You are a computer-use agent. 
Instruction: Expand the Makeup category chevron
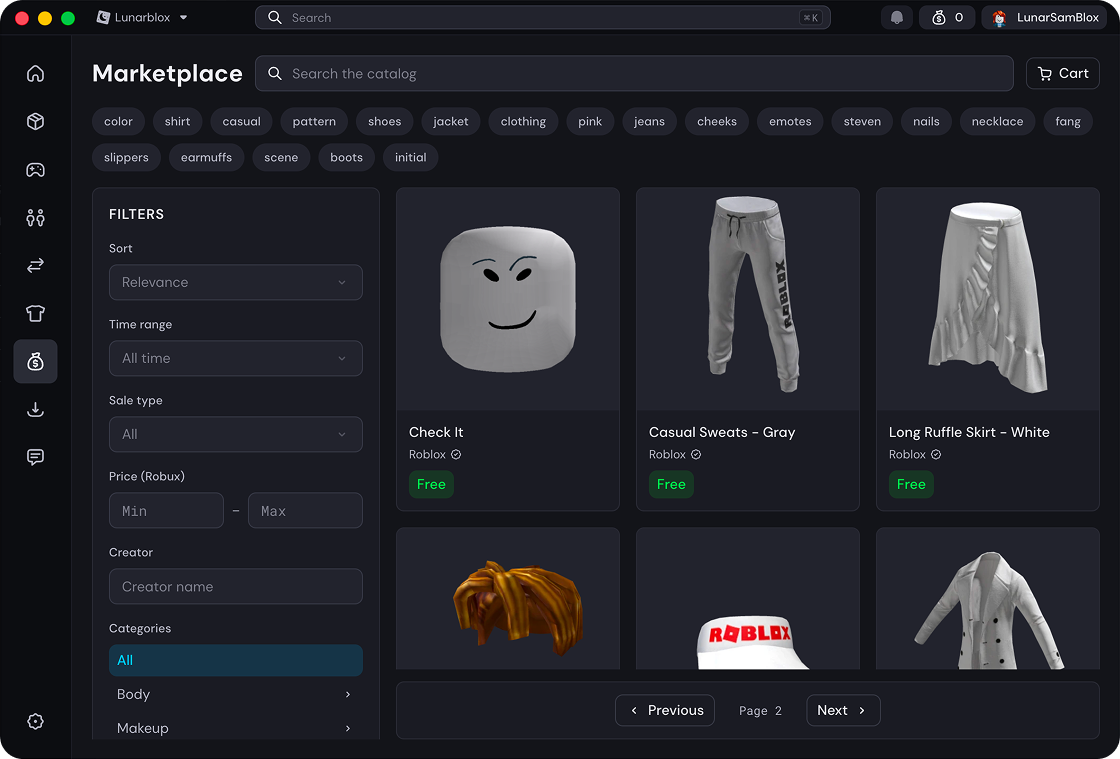click(348, 728)
